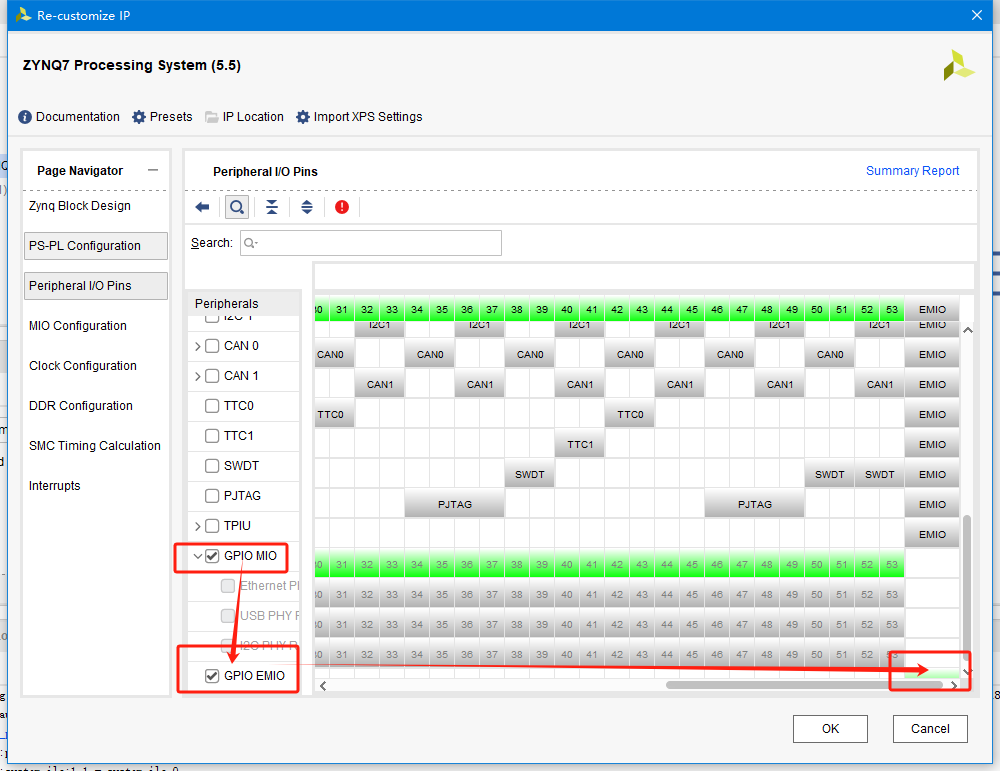The image size is (1000, 771).
Task: Expand the TPIU tree node
Action: (x=197, y=526)
